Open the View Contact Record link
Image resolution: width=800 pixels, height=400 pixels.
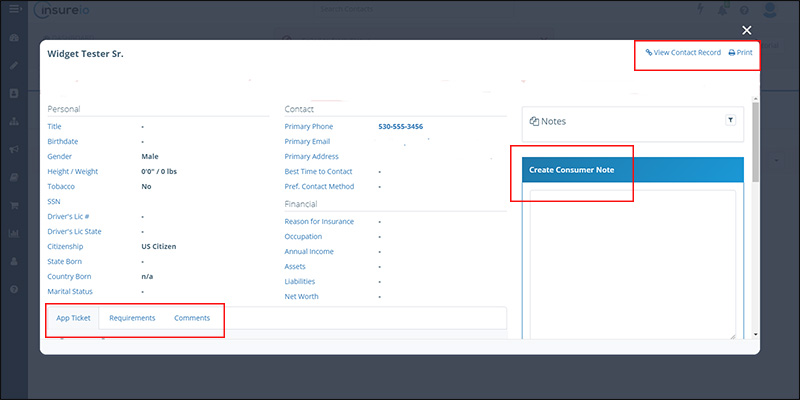click(683, 53)
